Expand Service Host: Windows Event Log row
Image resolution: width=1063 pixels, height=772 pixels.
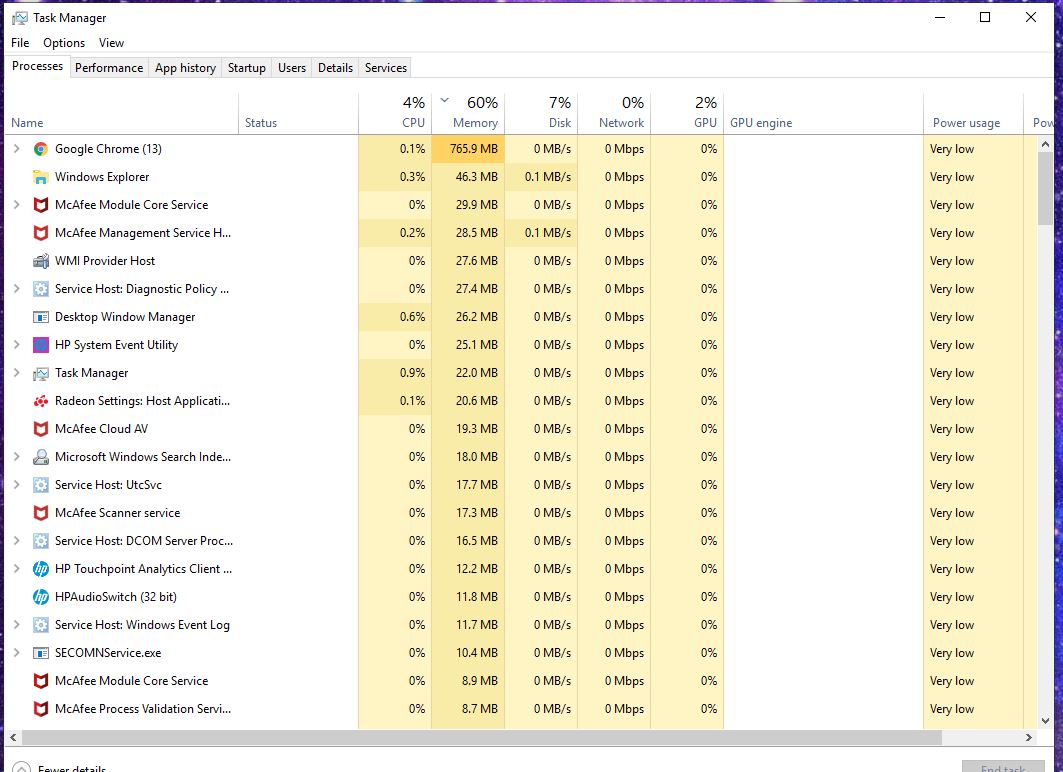pos(17,625)
